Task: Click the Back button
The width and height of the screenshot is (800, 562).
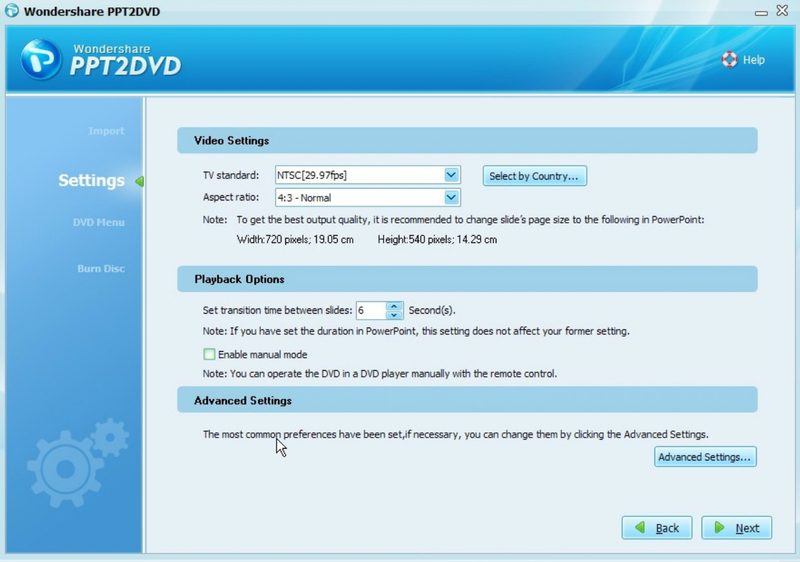Action: point(657,528)
